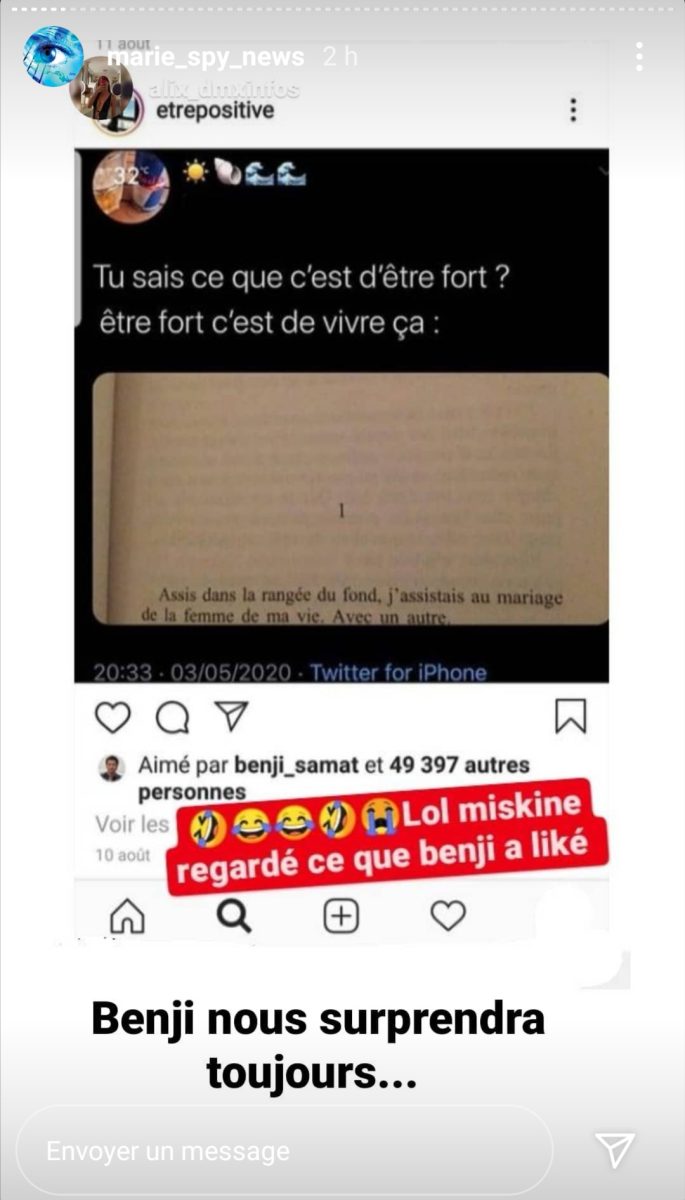Screen dimensions: 685x1200
Task: Tap the story progress bar at the top
Action: [x=342, y=10]
